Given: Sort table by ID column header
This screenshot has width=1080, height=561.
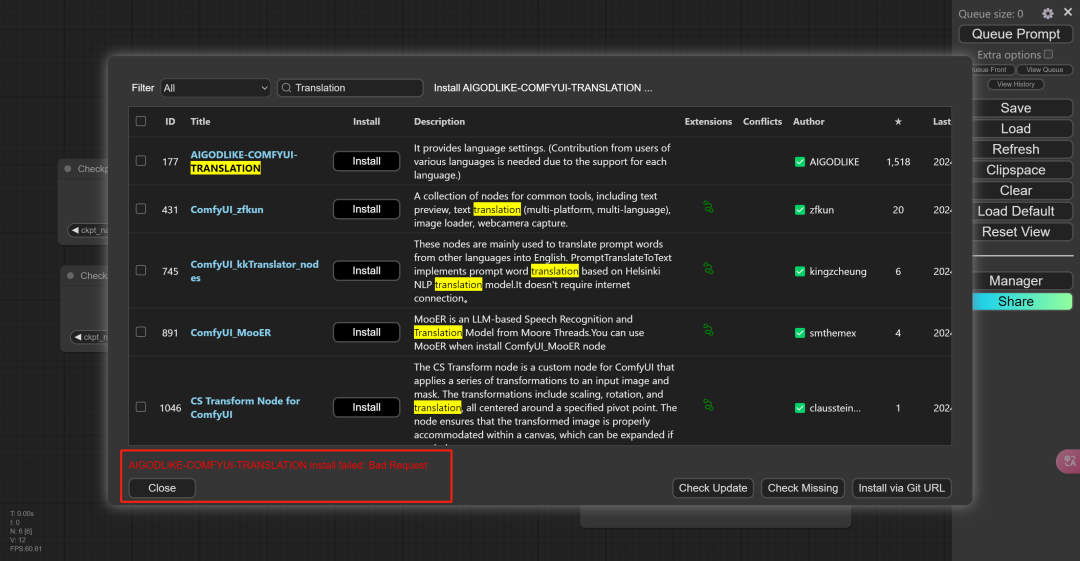Looking at the screenshot, I should click(x=170, y=121).
